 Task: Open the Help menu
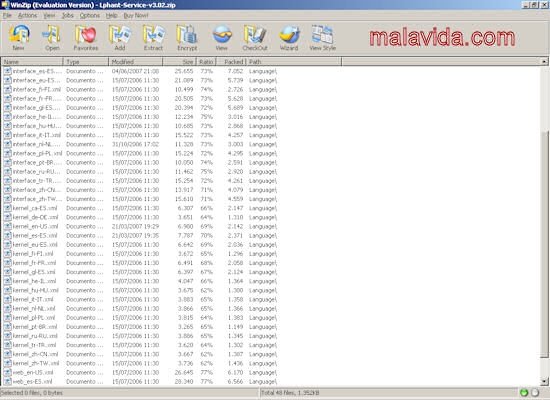click(x=112, y=15)
